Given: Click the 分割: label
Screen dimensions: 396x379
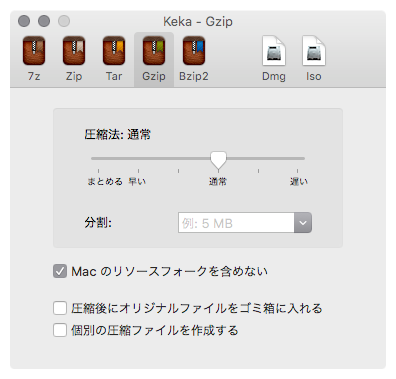Looking at the screenshot, I should click(98, 222).
